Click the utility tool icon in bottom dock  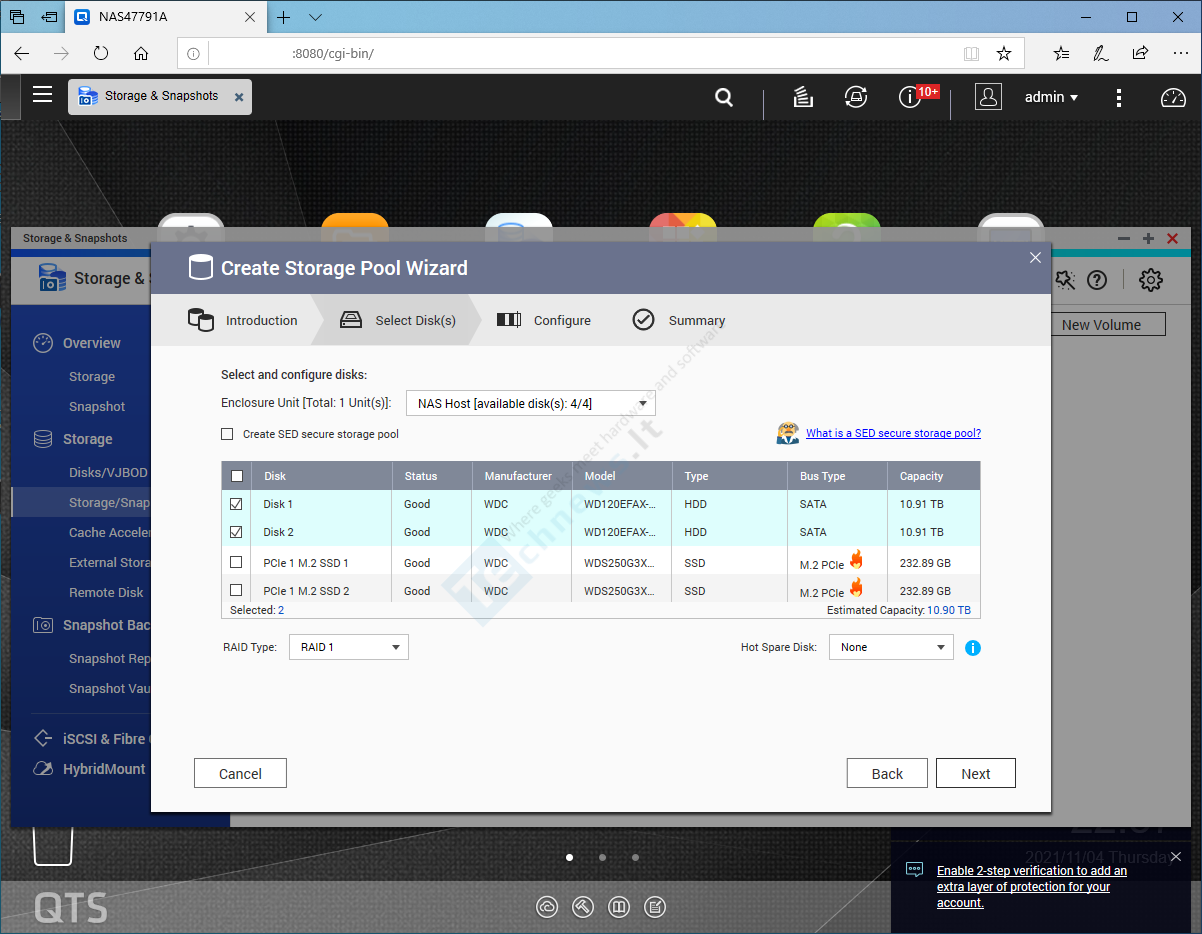point(583,907)
